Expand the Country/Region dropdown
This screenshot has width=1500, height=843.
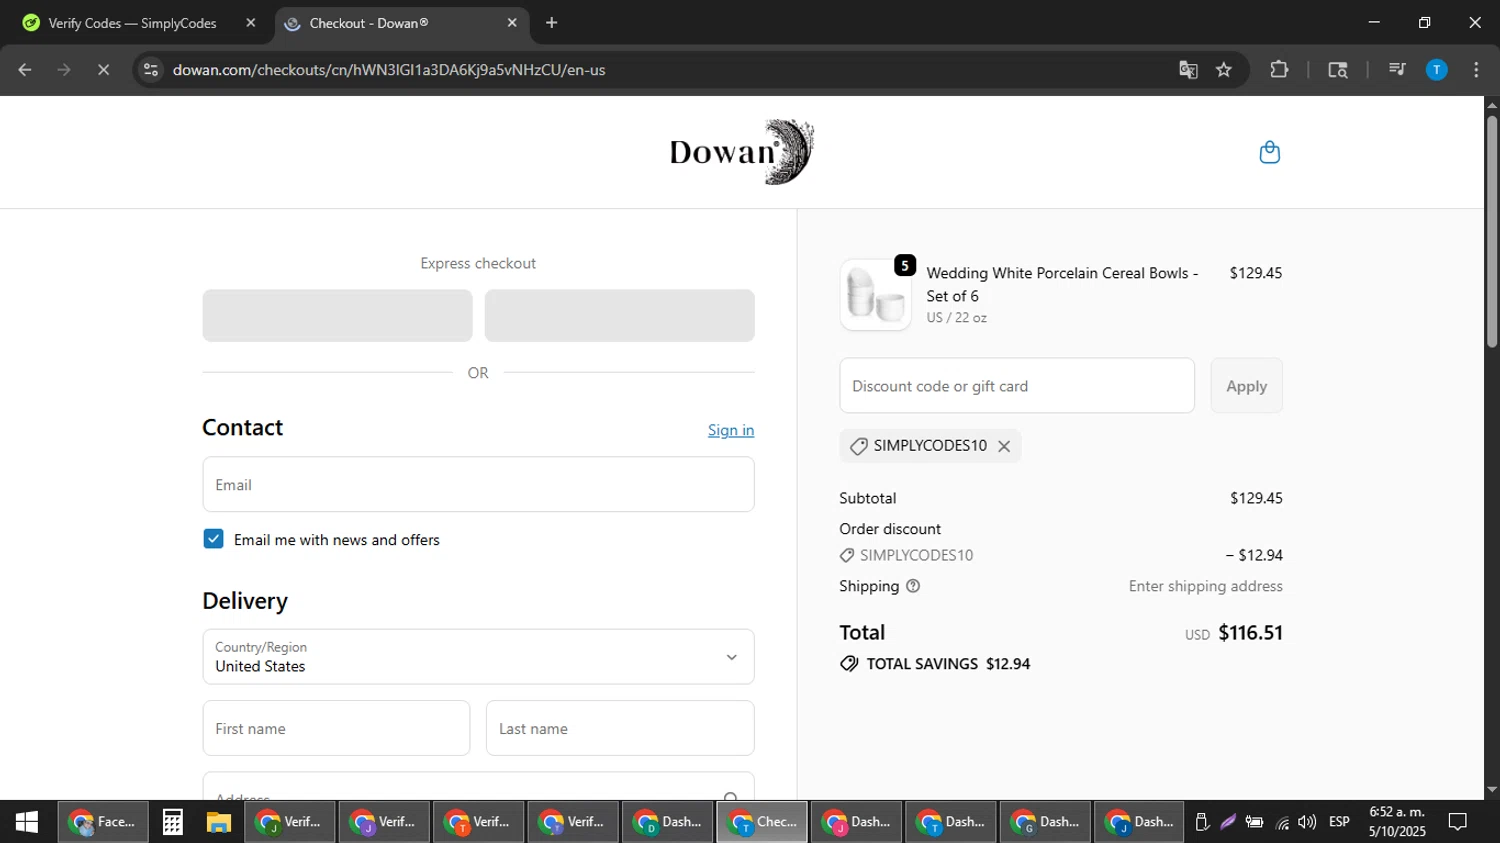[x=478, y=657]
